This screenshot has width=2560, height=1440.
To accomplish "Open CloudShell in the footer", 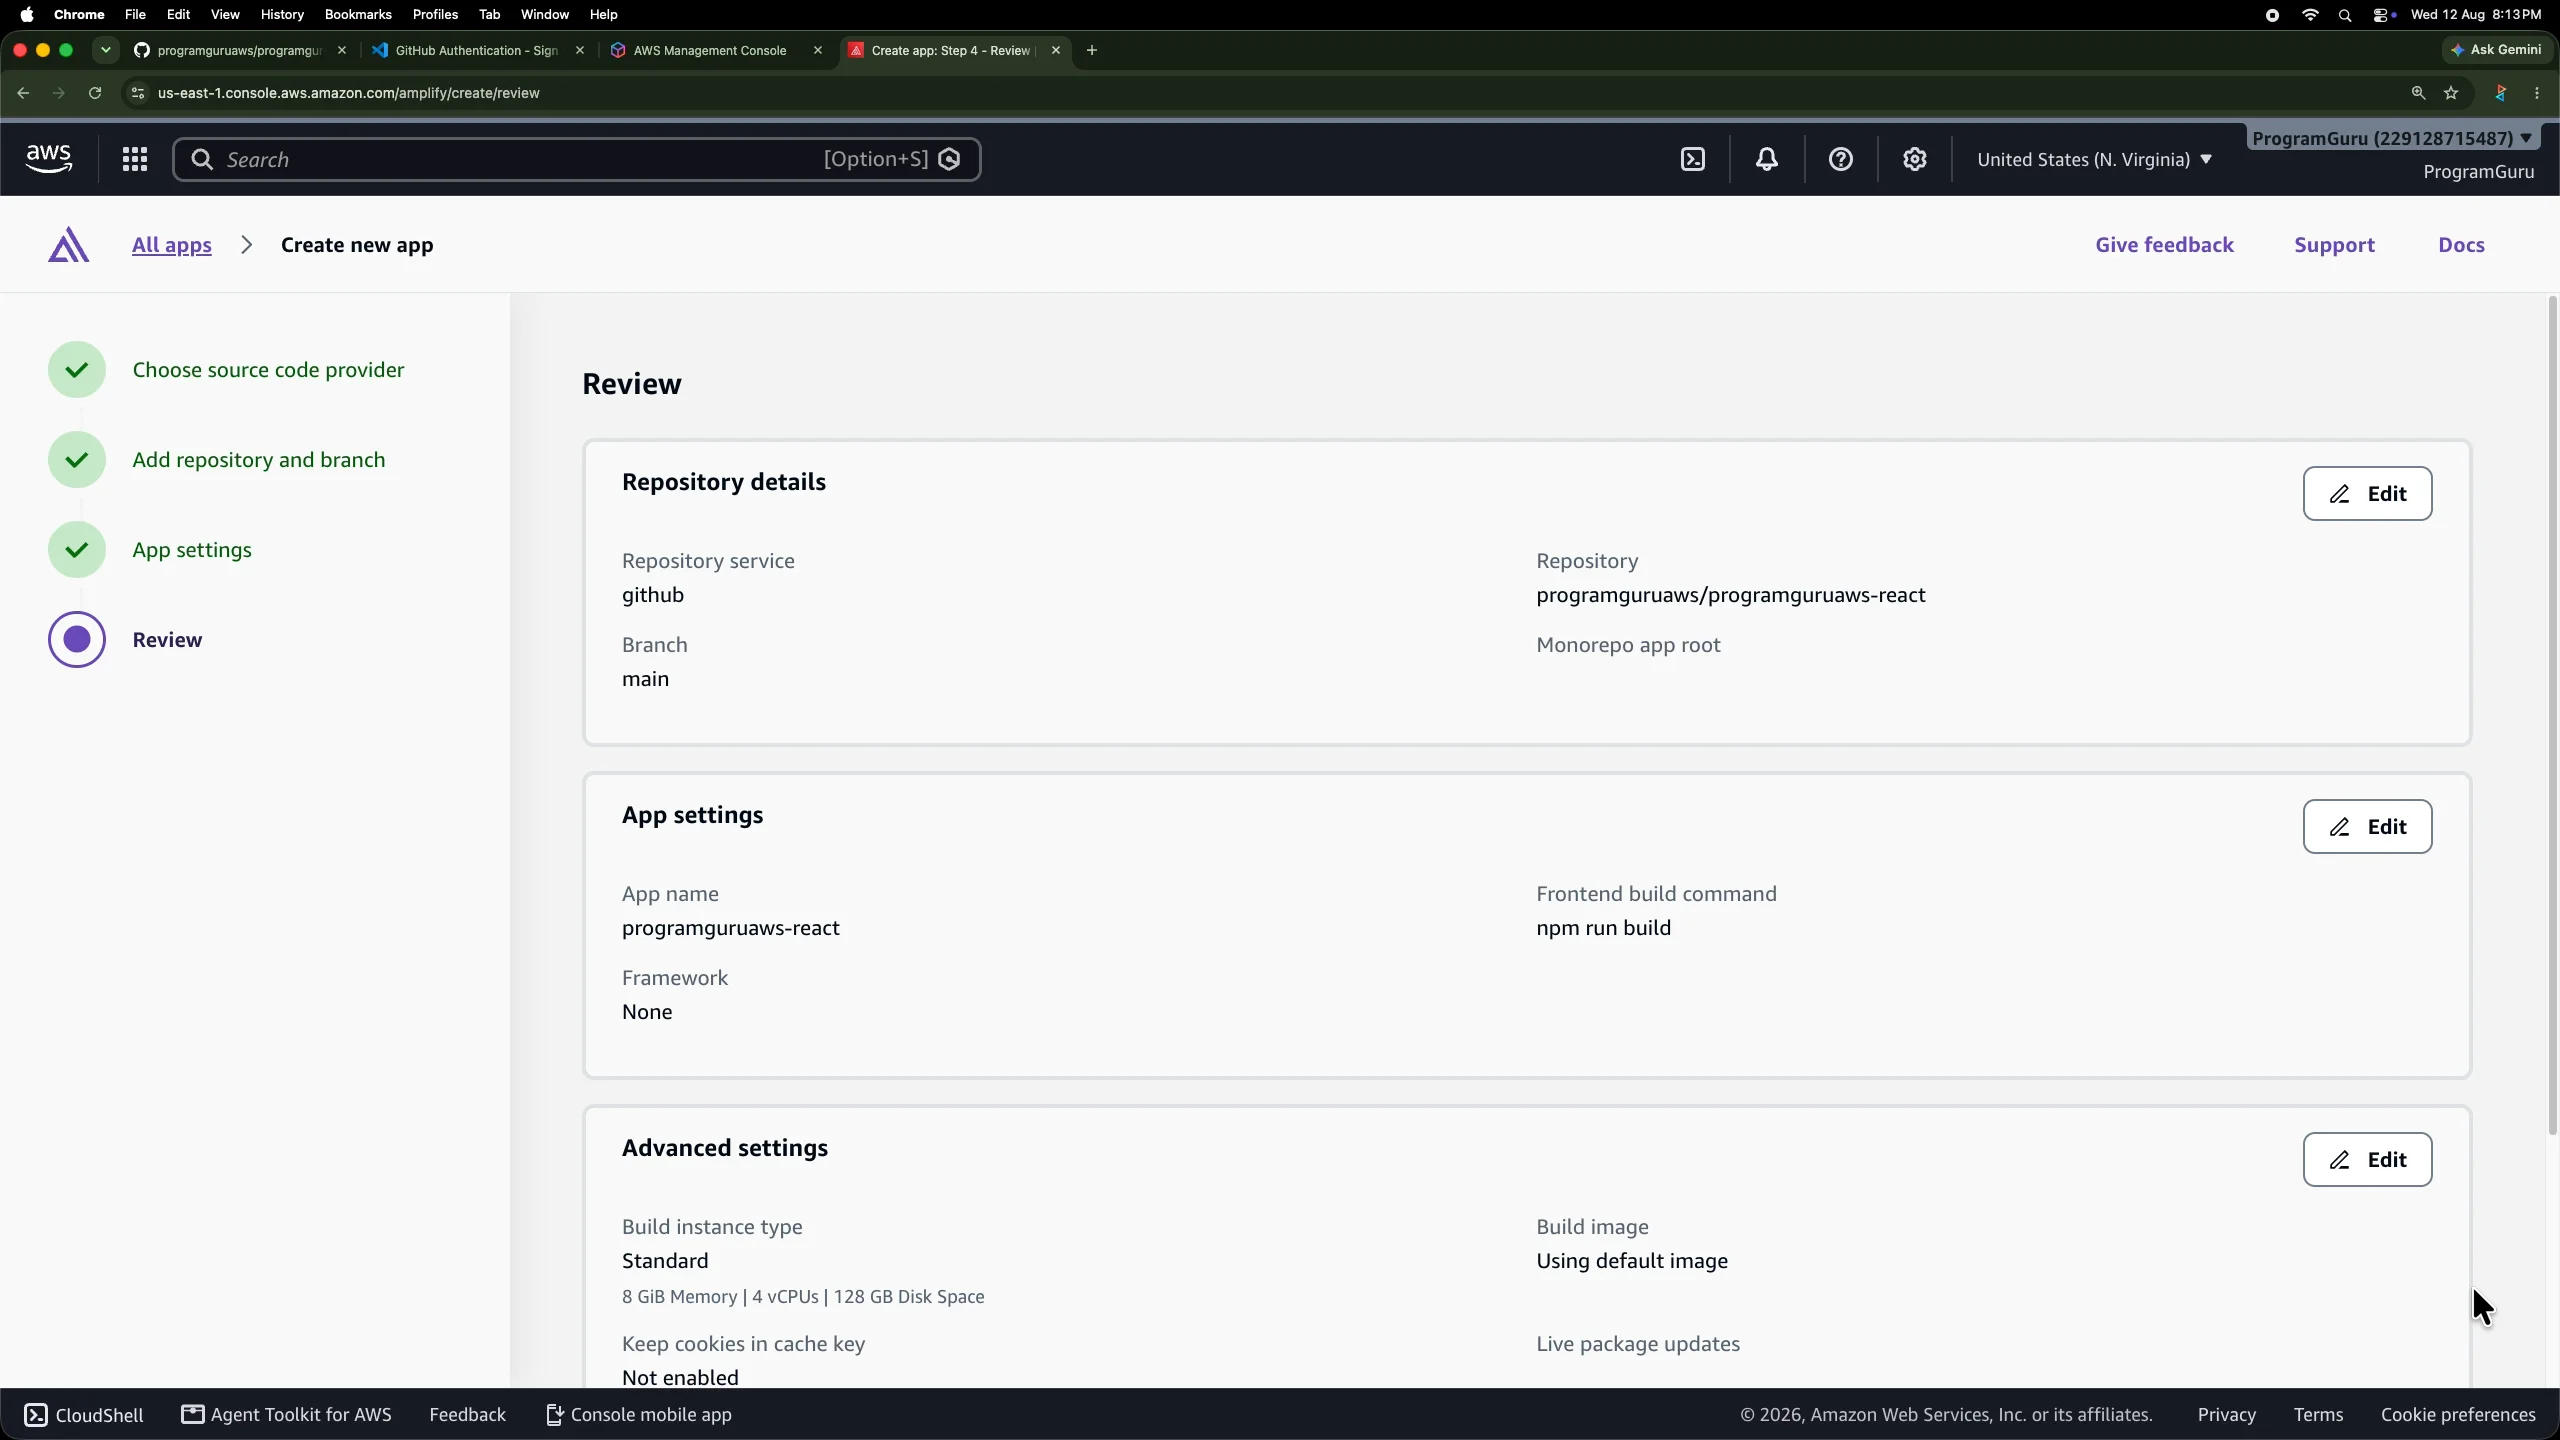I will click(x=84, y=1415).
